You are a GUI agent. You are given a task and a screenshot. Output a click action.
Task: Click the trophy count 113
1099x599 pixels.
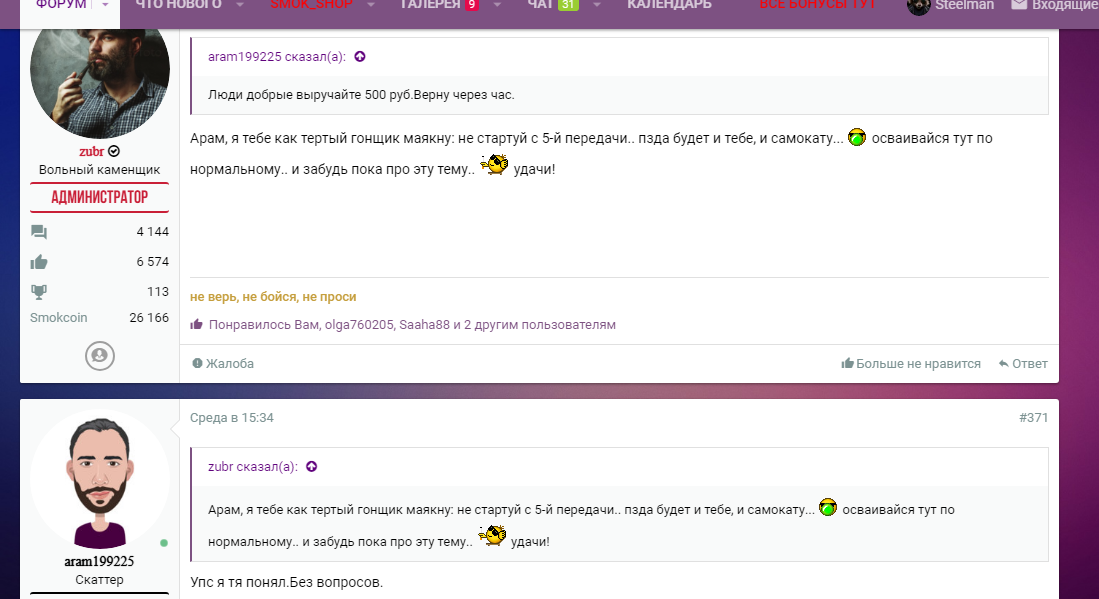[158, 291]
